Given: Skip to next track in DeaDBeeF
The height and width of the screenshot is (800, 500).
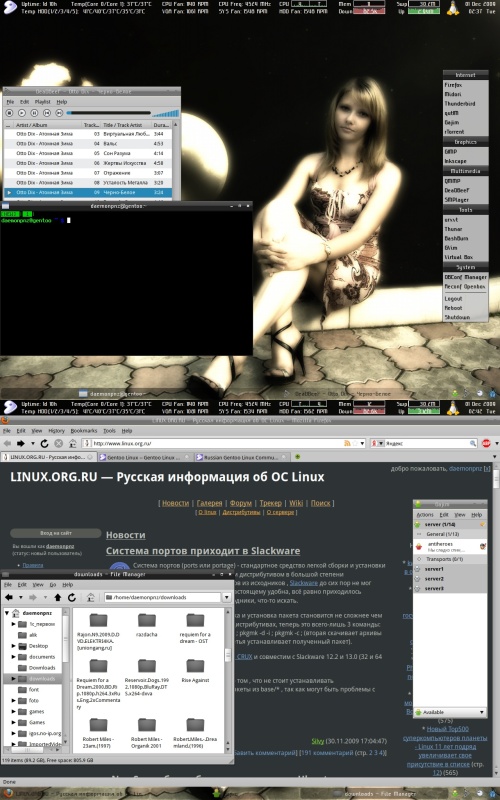Looking at the screenshot, I should (59, 113).
